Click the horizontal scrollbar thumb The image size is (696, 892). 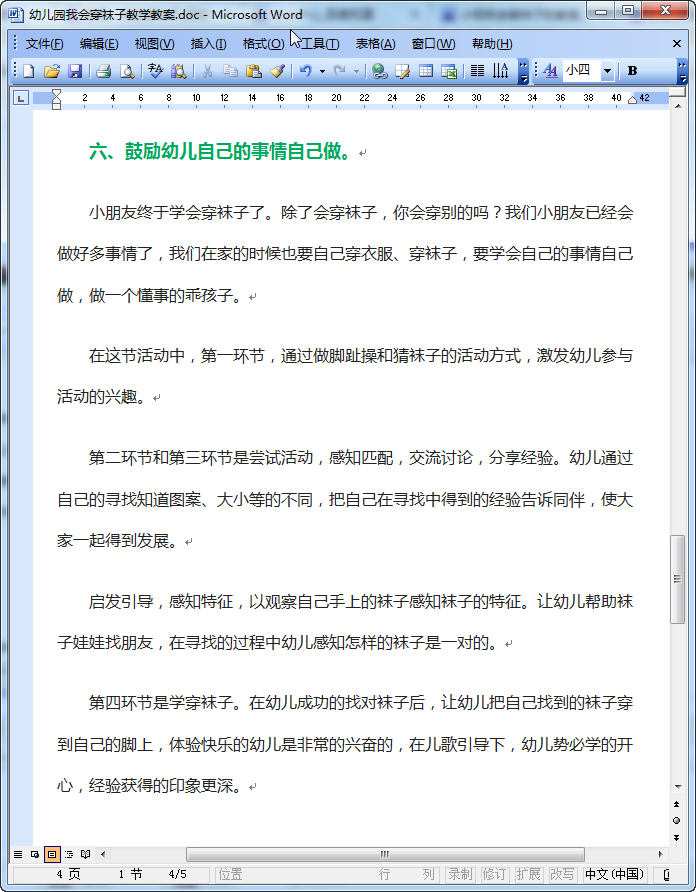click(x=385, y=854)
